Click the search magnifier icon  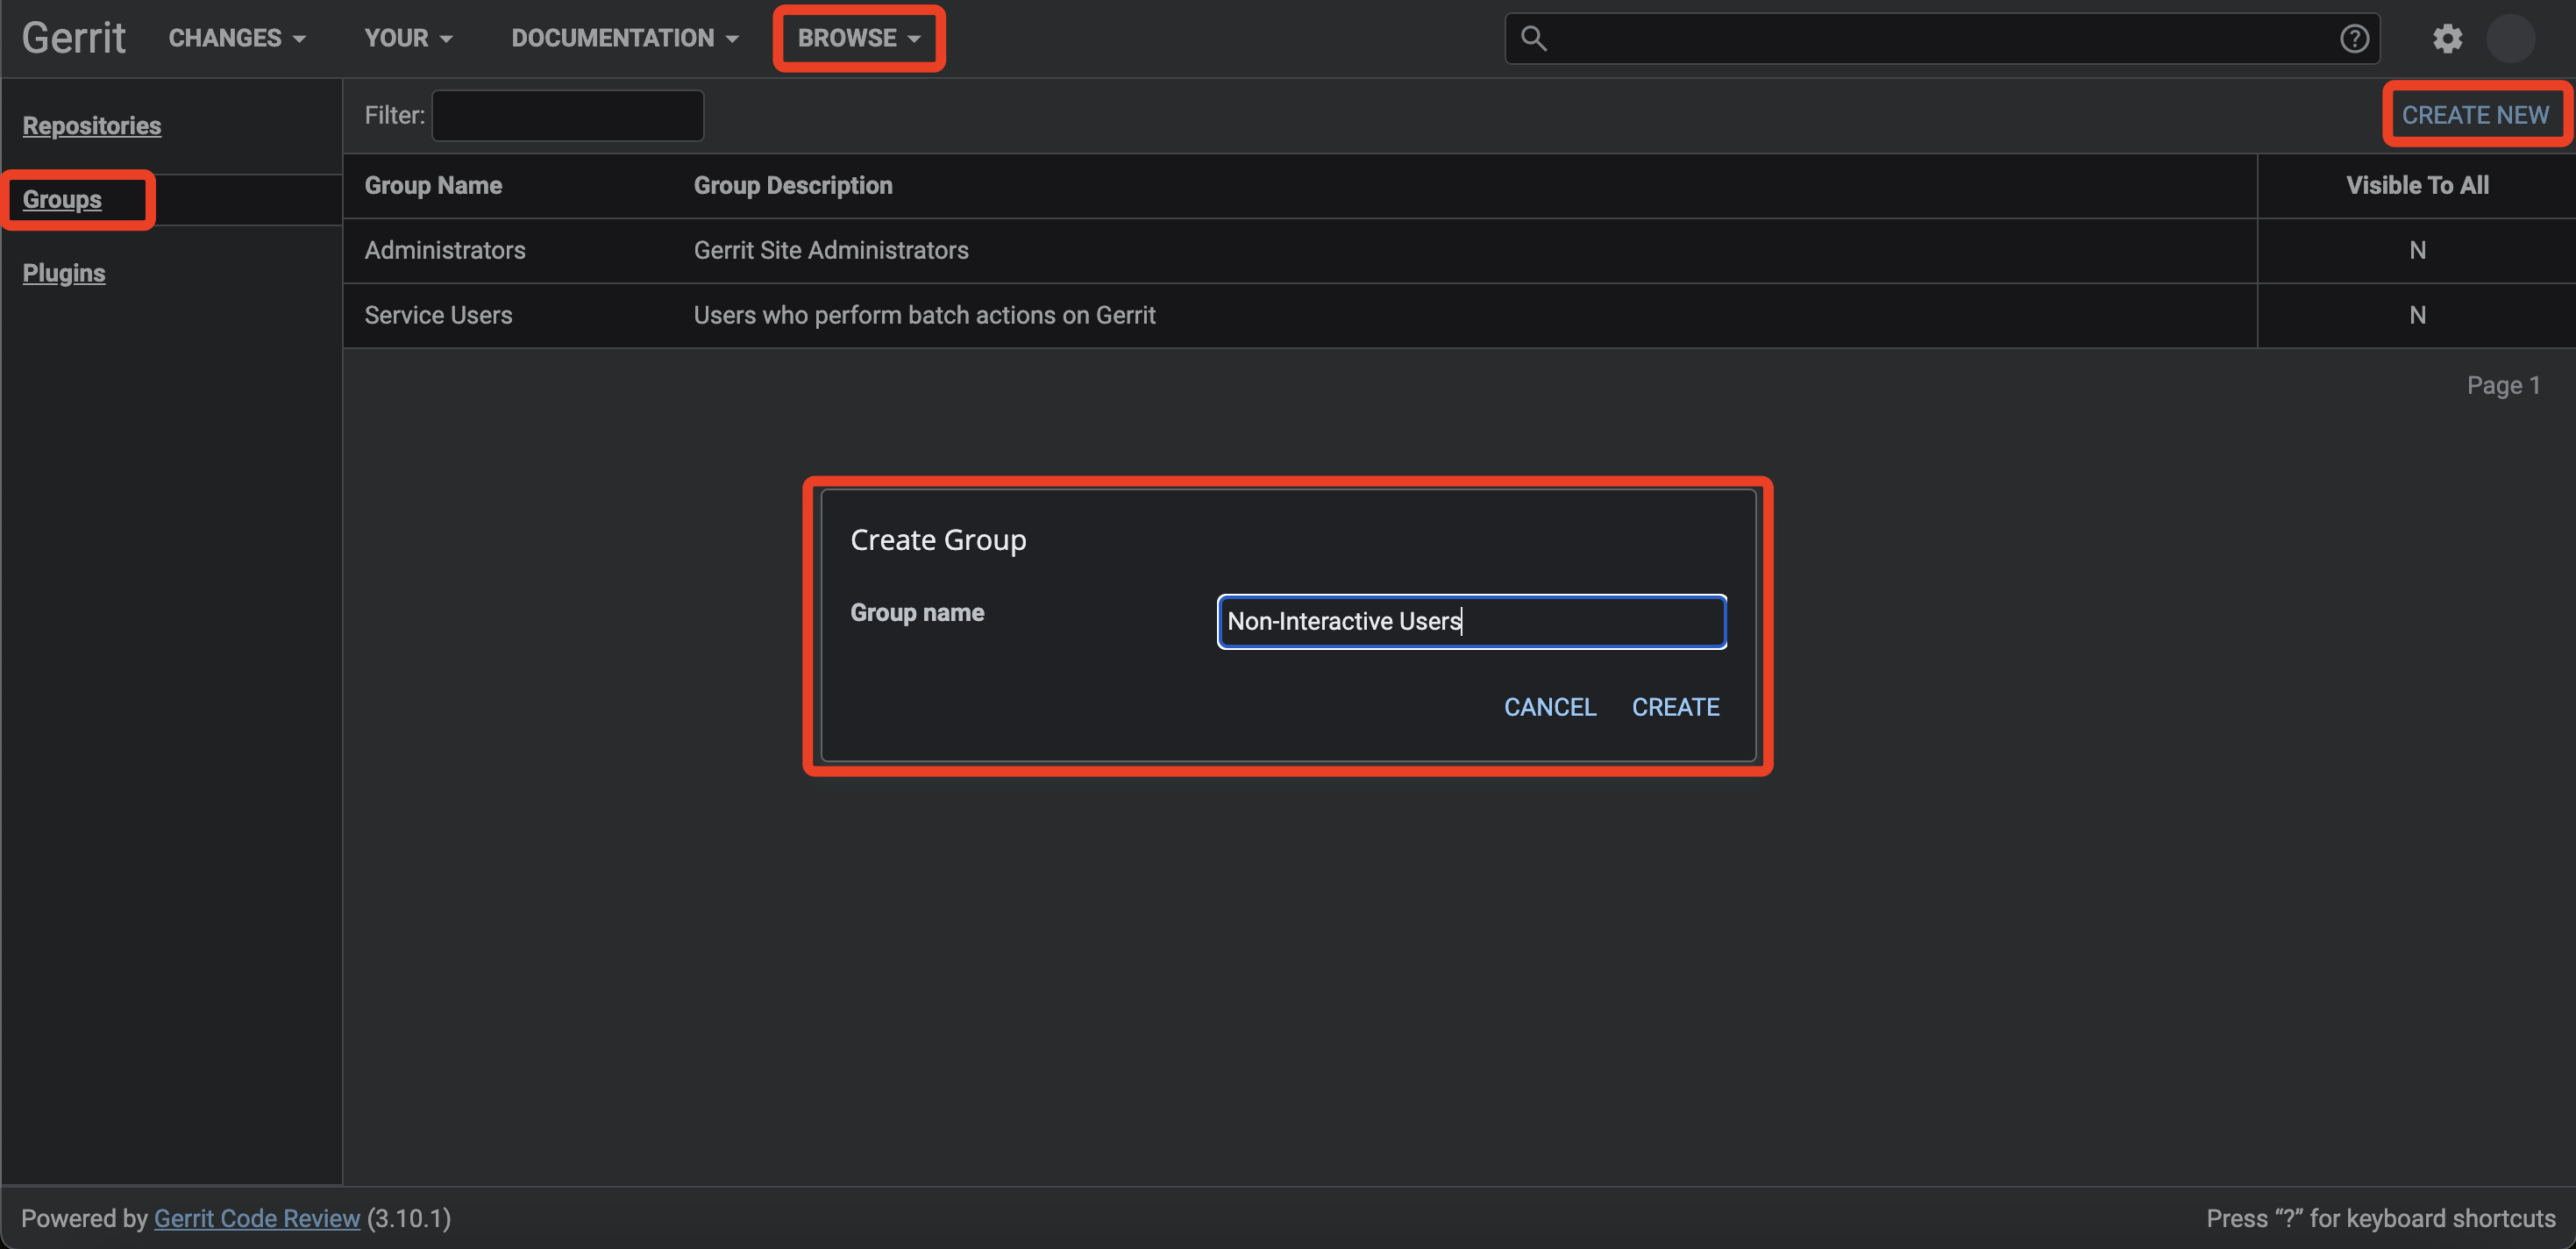[1533, 38]
